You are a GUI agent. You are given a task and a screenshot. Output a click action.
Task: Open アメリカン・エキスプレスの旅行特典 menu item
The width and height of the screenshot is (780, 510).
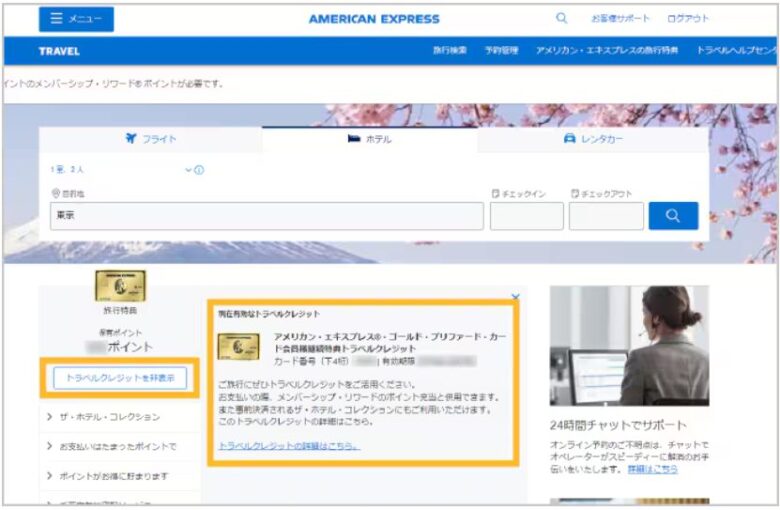click(606, 50)
